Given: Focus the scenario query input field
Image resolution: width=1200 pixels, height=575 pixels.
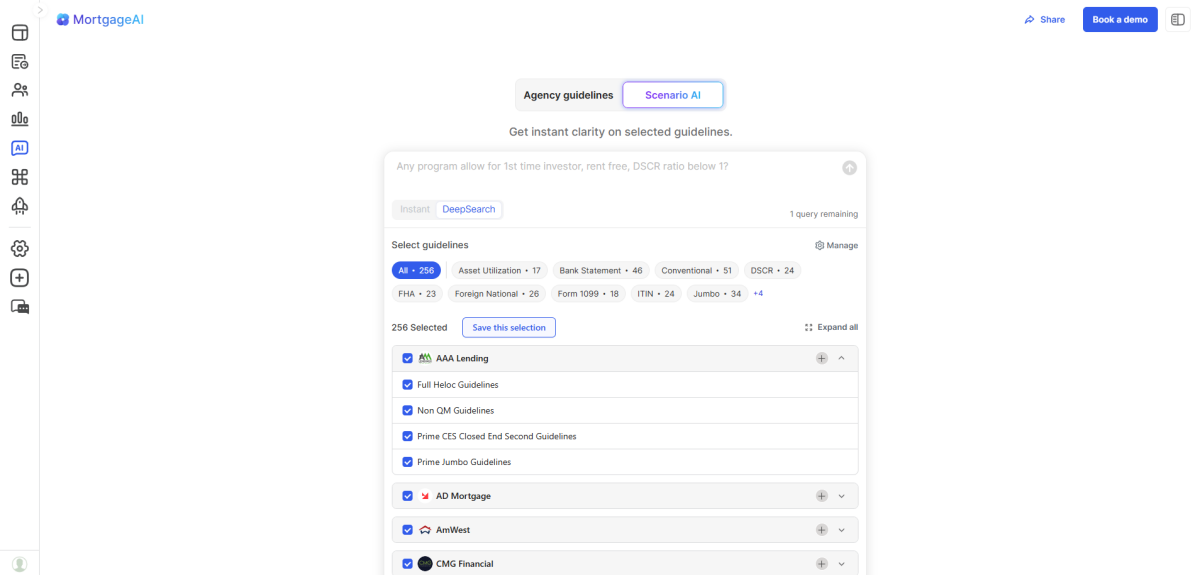Looking at the screenshot, I should pyautogui.click(x=613, y=167).
